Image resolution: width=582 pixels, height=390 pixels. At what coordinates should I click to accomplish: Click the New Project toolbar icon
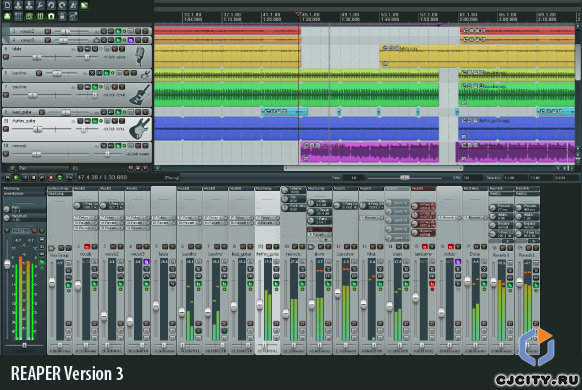7,5
